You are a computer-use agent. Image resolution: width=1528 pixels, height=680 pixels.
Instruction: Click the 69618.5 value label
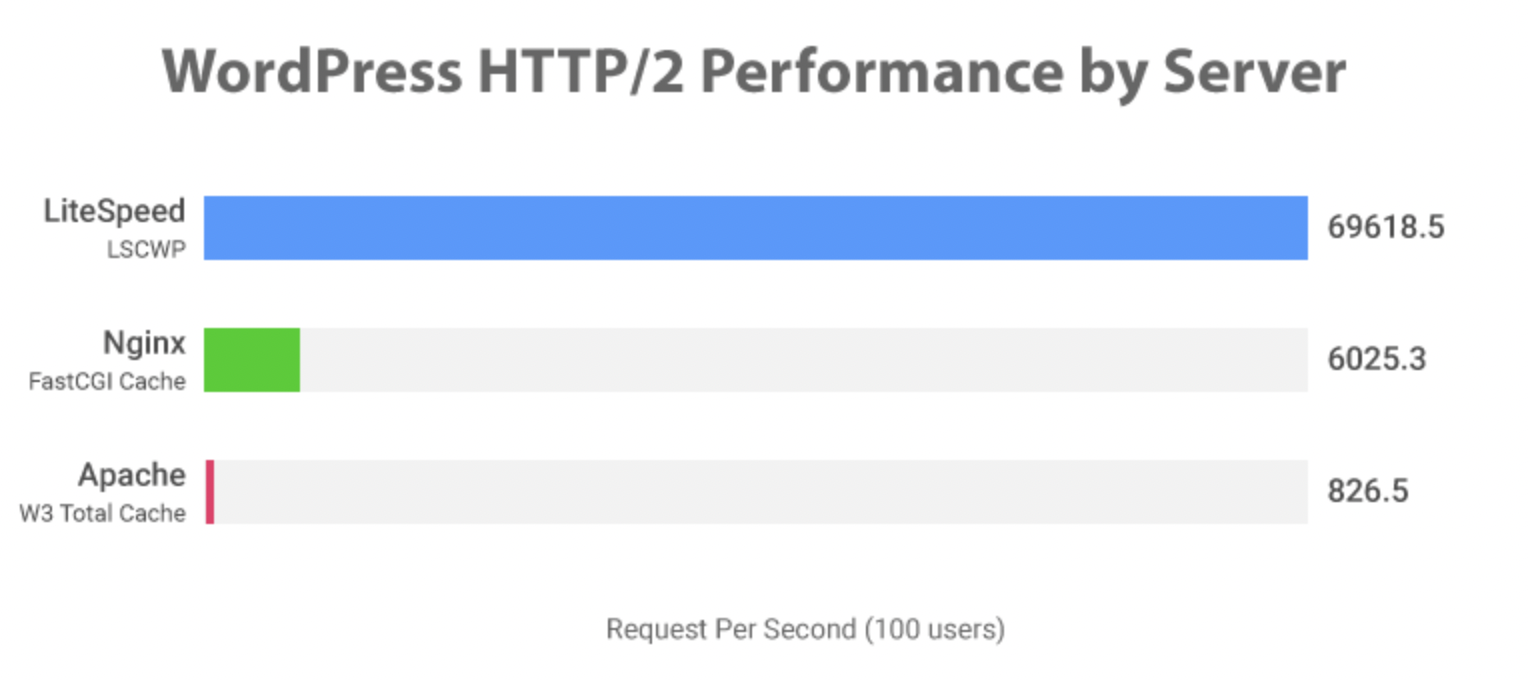point(1386,228)
